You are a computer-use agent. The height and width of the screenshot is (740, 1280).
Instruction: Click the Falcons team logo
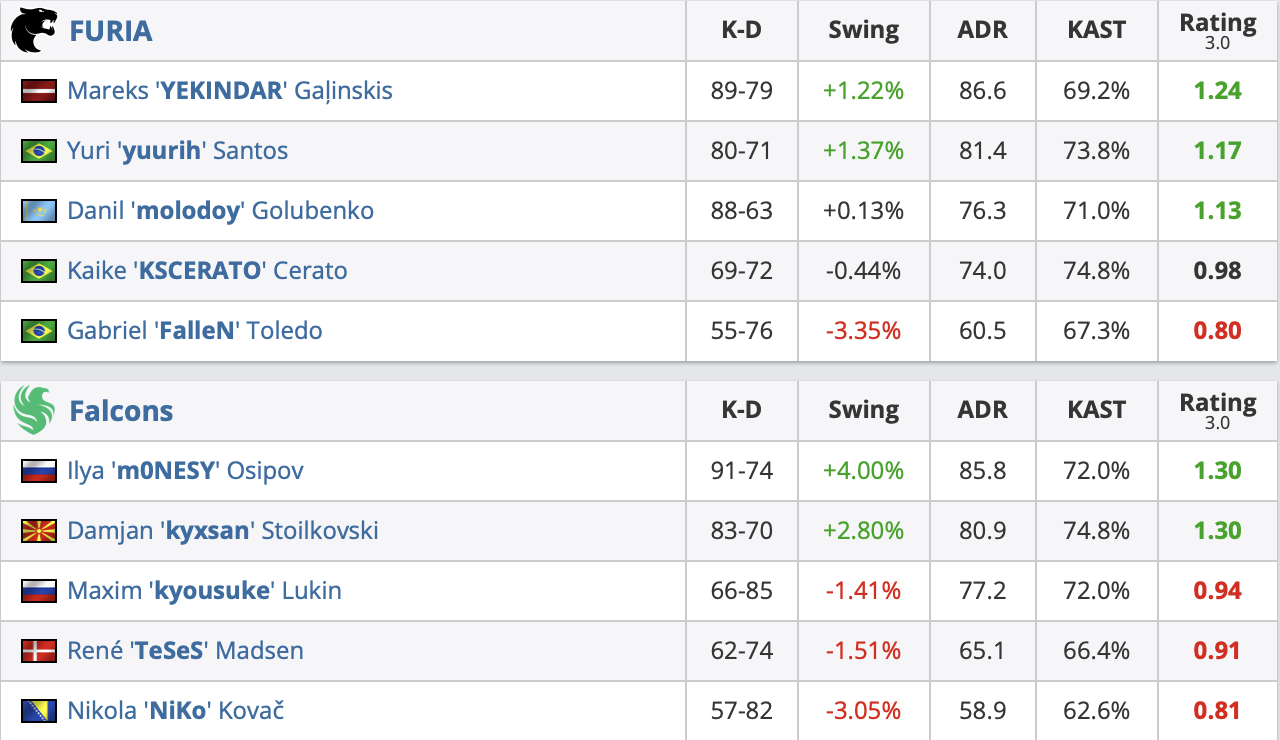(34, 411)
